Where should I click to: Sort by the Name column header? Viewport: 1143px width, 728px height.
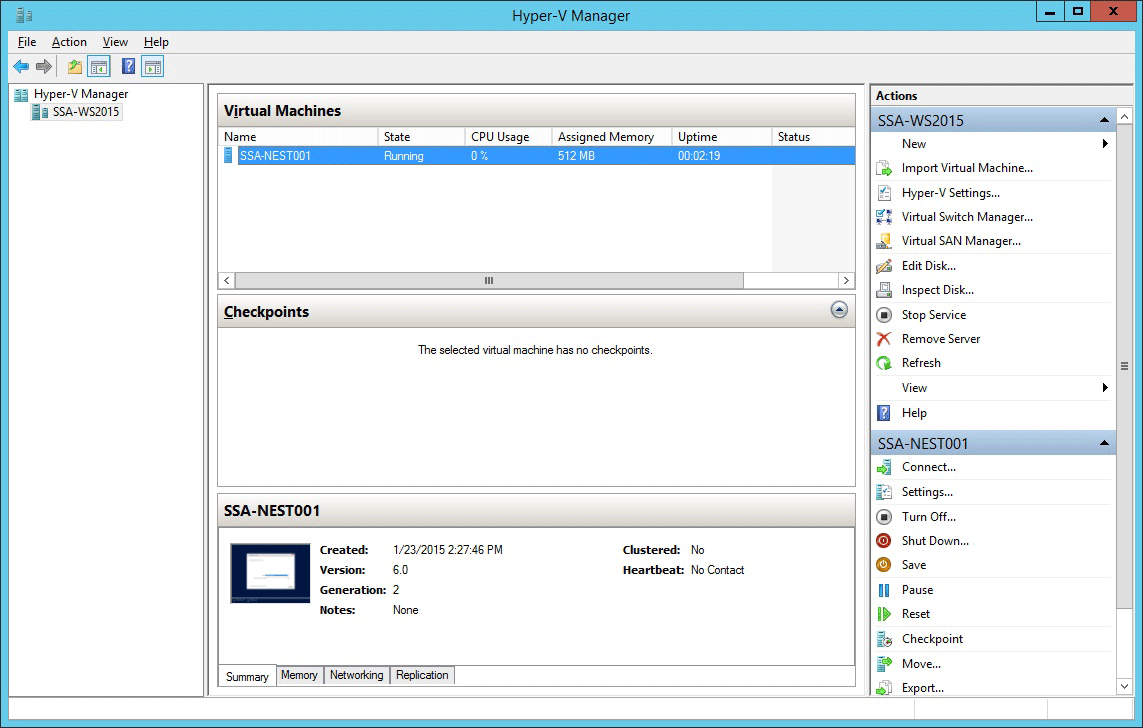(x=297, y=137)
